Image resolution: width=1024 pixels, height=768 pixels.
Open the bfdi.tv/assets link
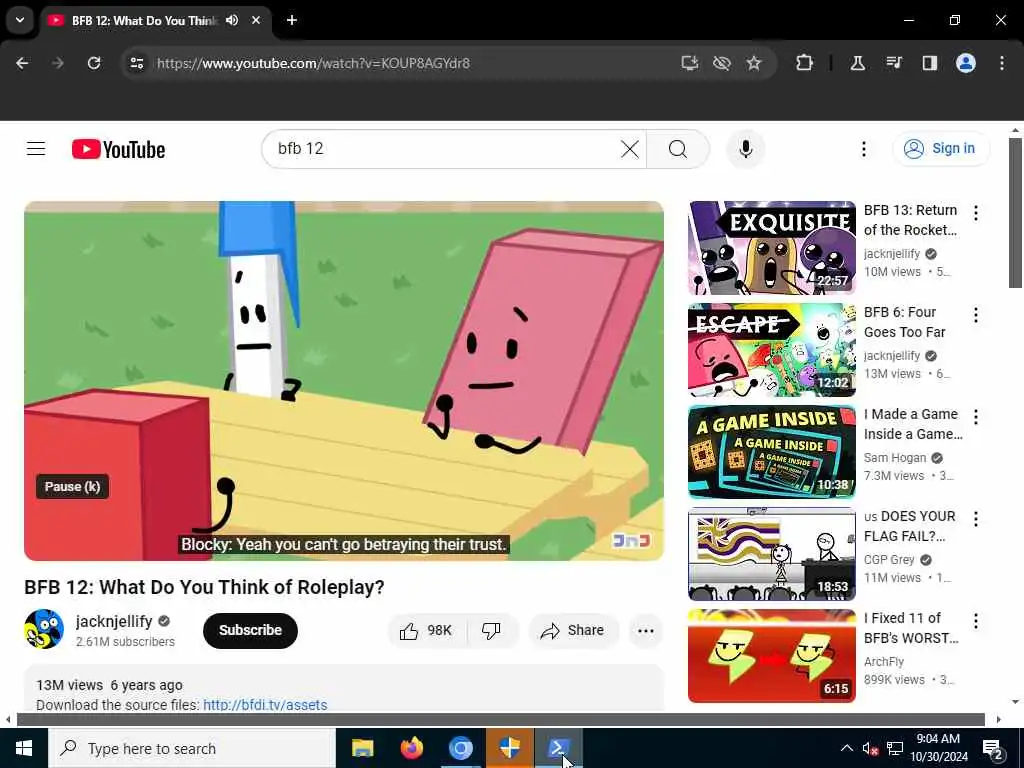coord(265,705)
